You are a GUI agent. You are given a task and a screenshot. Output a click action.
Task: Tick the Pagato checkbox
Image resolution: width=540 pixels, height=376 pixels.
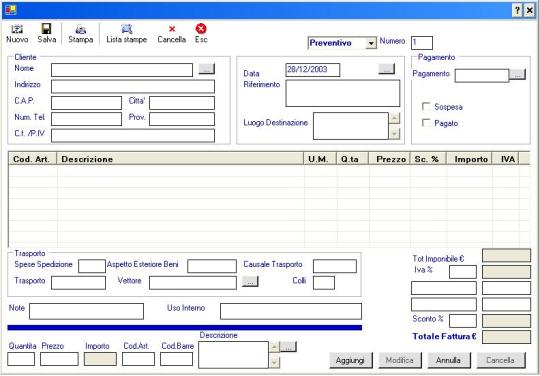[426, 123]
